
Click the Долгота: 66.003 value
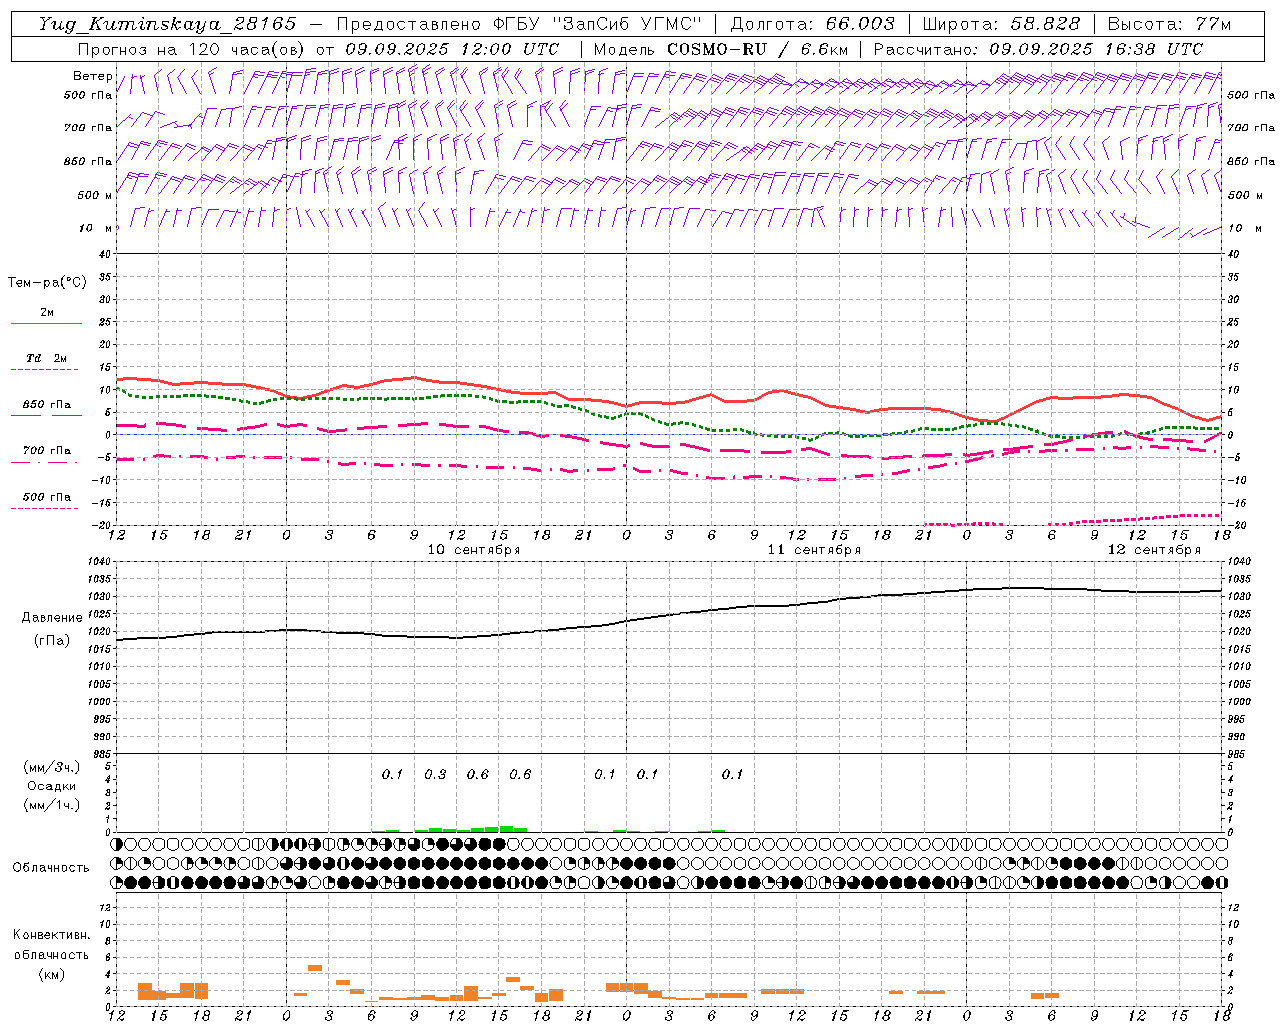[x=813, y=24]
